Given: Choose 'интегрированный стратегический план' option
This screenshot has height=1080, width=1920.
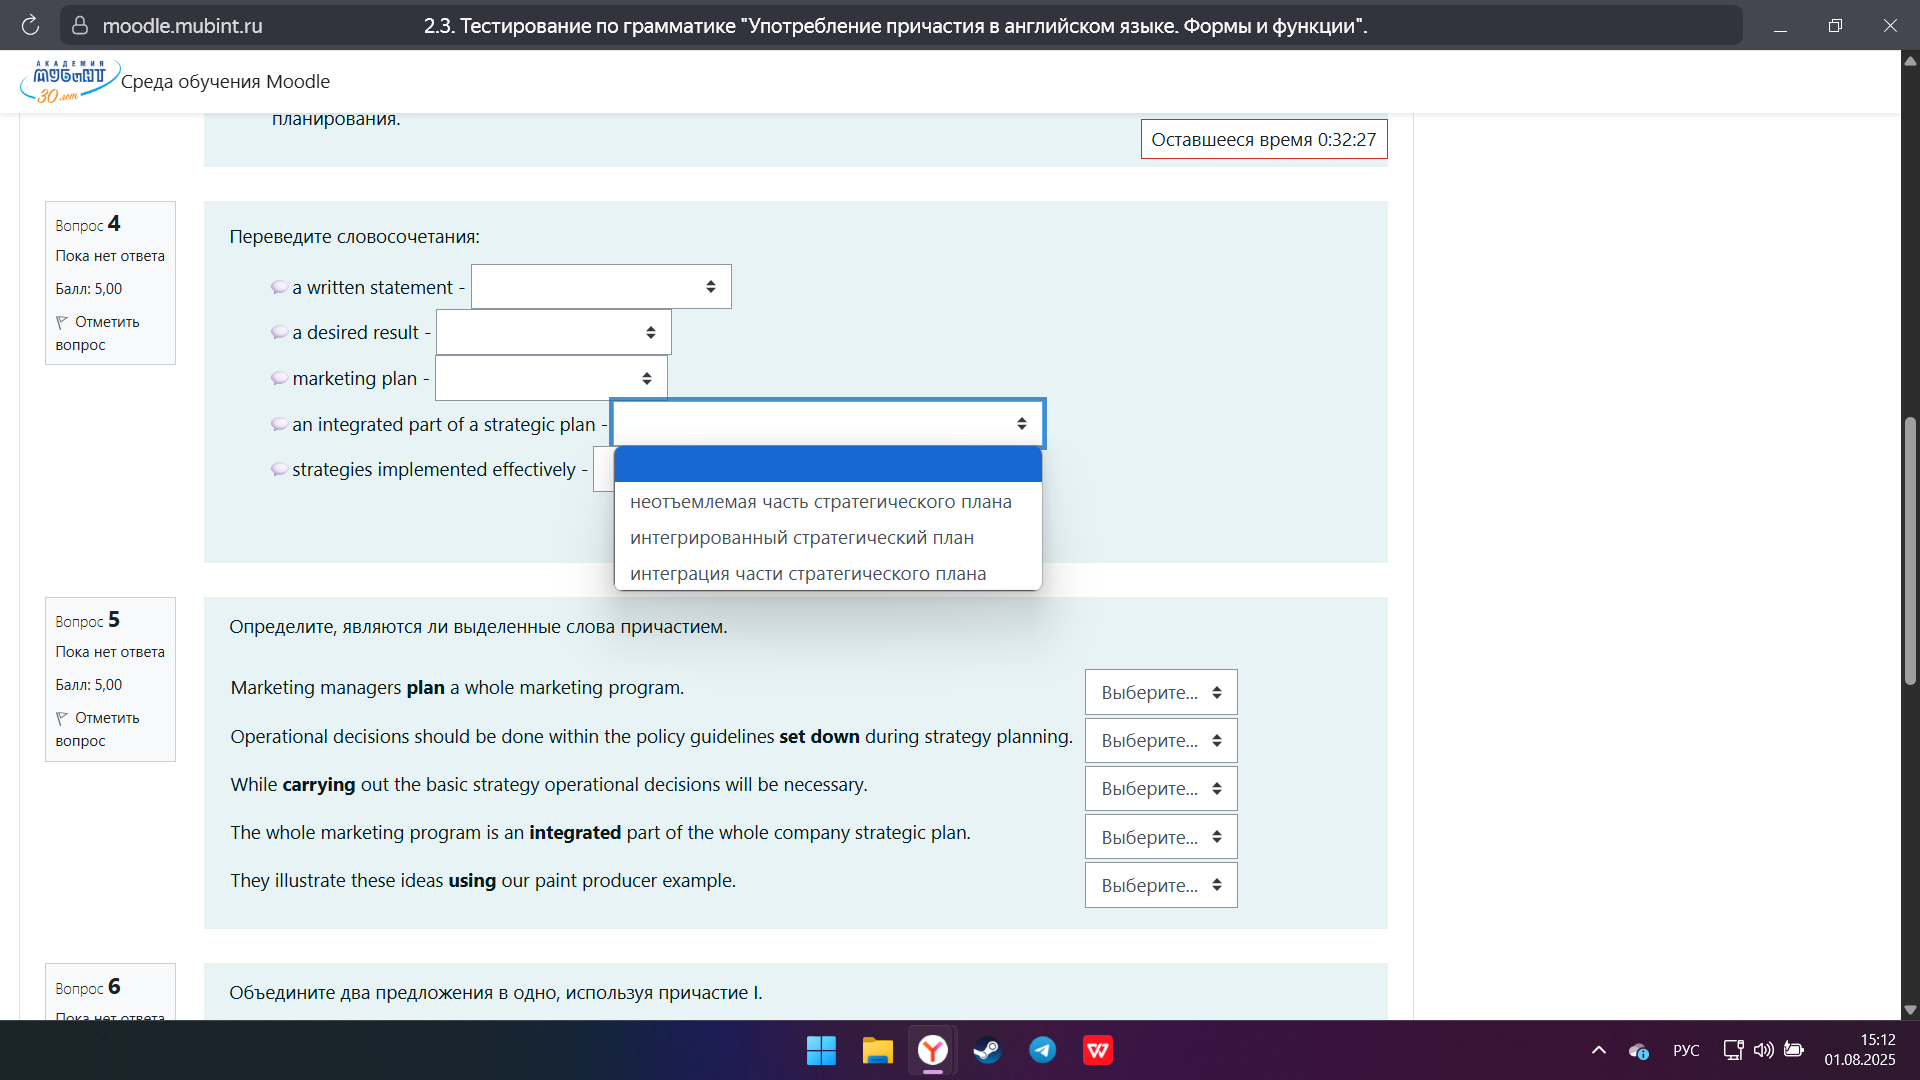Looking at the screenshot, I should click(801, 538).
